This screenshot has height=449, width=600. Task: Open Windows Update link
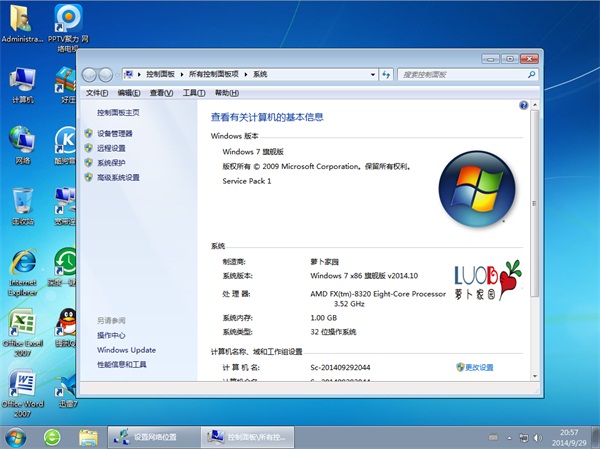tap(126, 350)
